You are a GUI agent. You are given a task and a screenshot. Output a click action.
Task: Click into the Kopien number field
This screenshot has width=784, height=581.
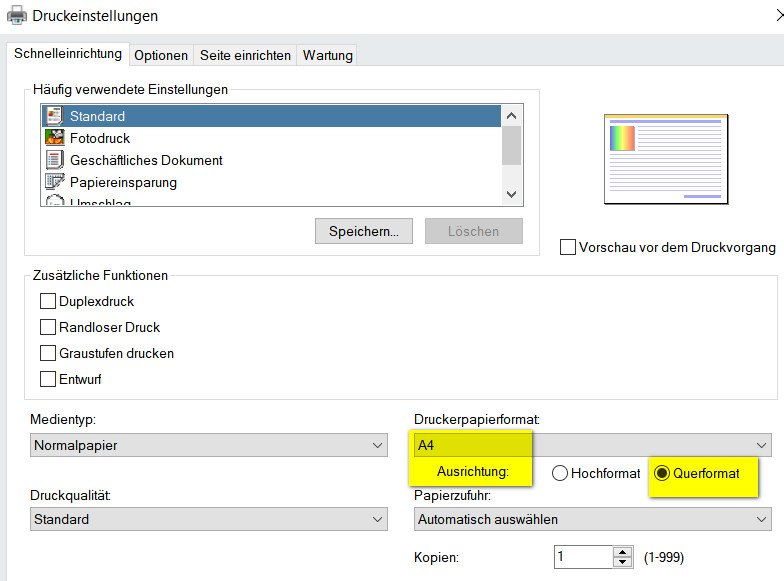click(583, 556)
